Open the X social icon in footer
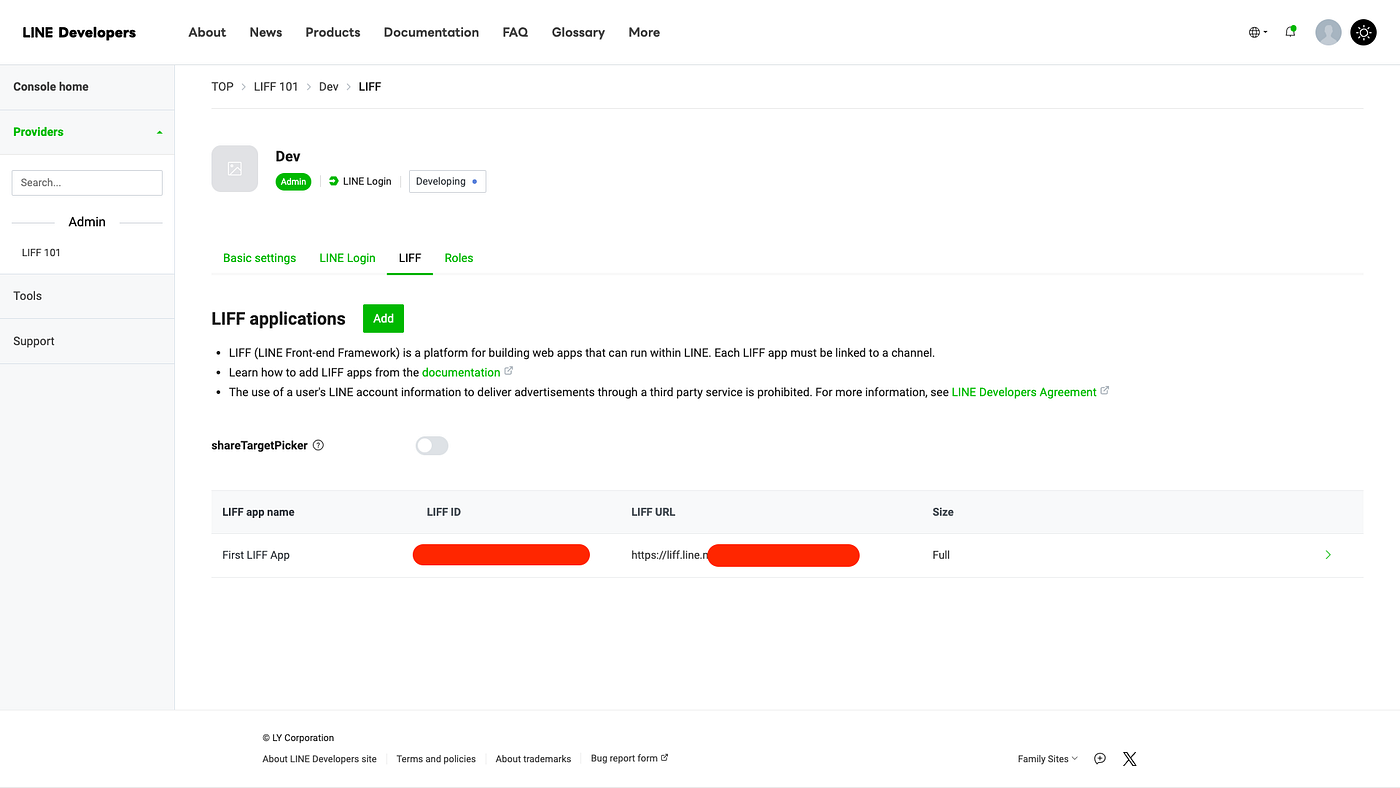Screen dimensions: 1400x788 pyautogui.click(x=1130, y=759)
